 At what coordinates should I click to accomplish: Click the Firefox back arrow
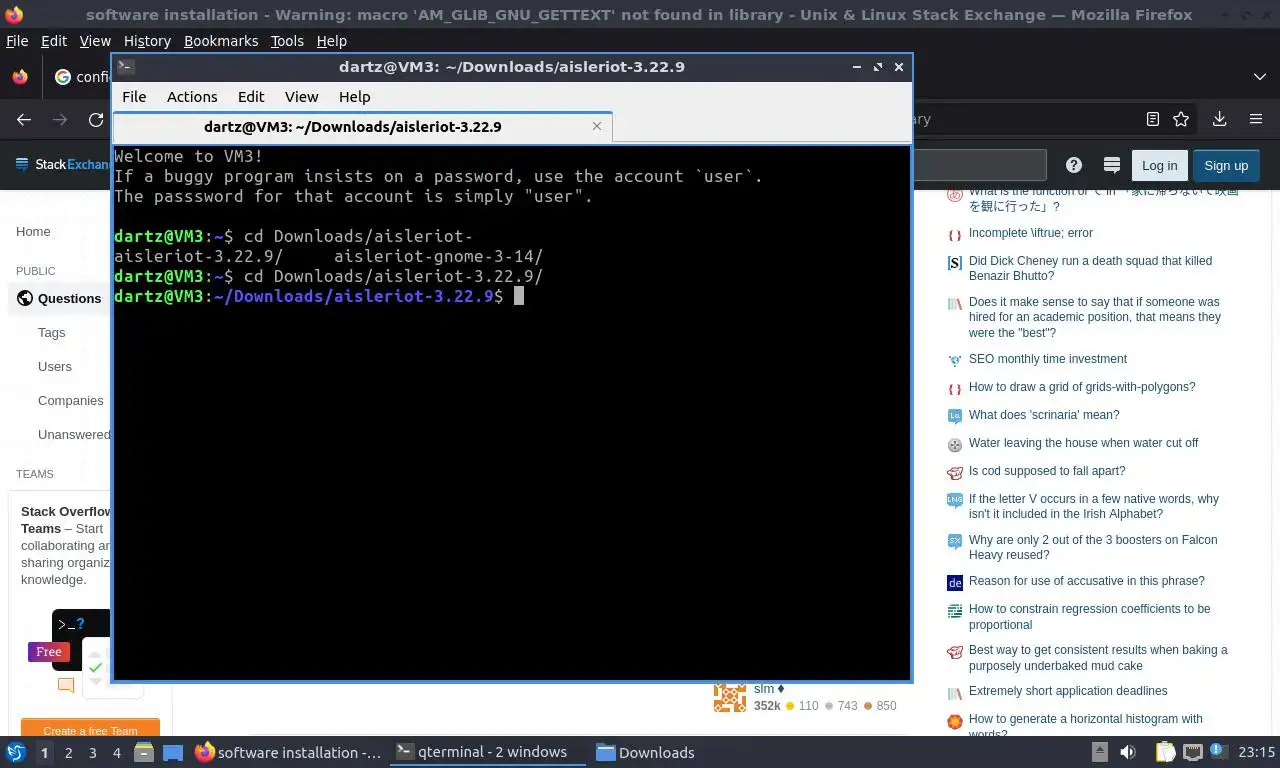(24, 119)
